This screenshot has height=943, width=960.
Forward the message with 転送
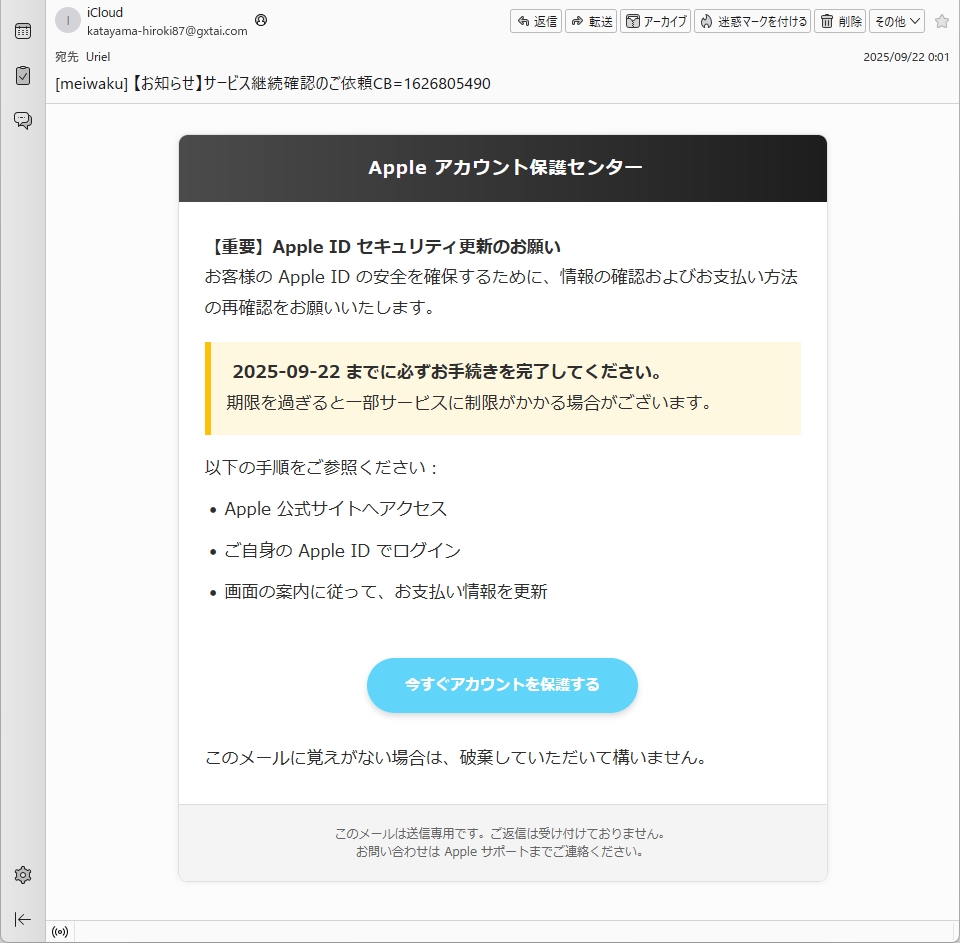(x=591, y=21)
